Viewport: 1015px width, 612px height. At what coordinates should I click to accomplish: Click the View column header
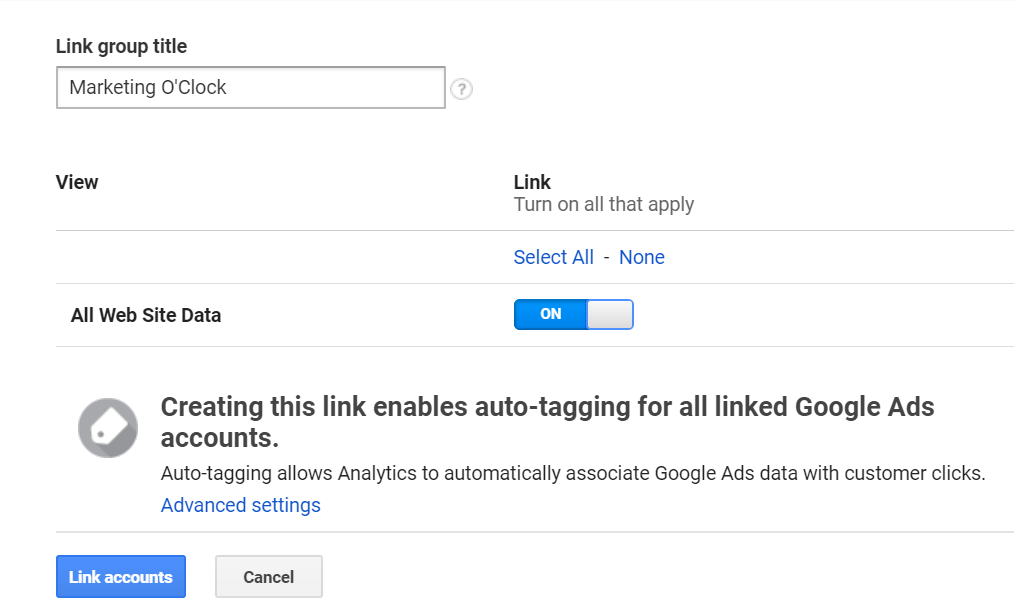[77, 182]
